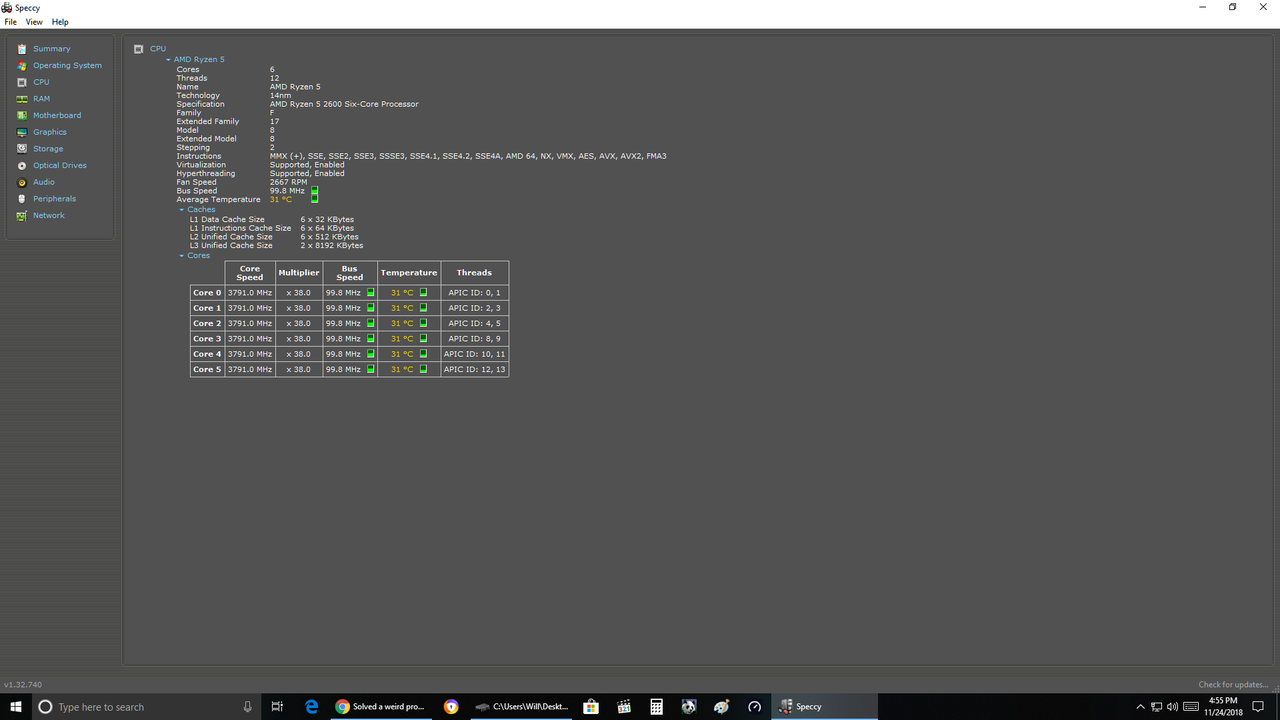Open Microsoft Store from the taskbar

pyautogui.click(x=591, y=706)
